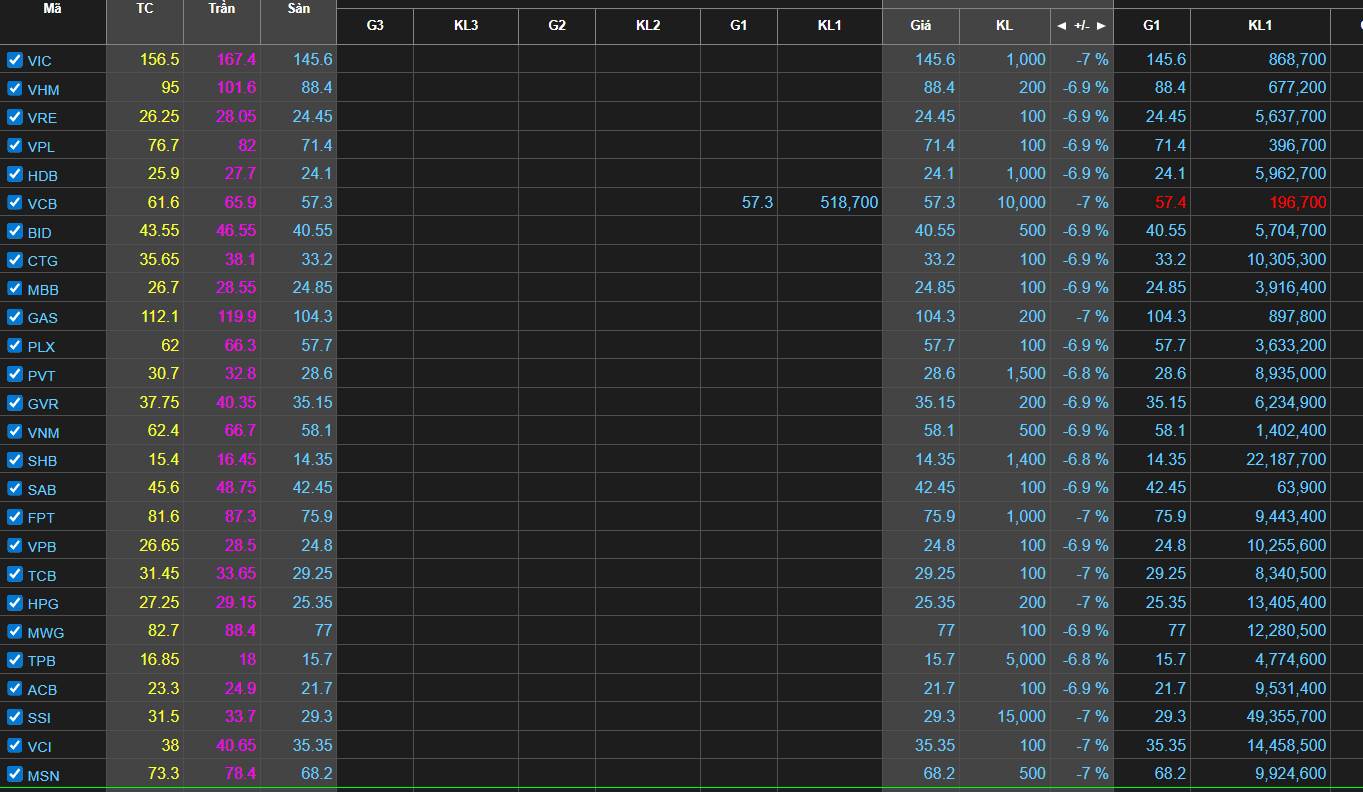Click FPT ceiling price 87.3

point(240,516)
